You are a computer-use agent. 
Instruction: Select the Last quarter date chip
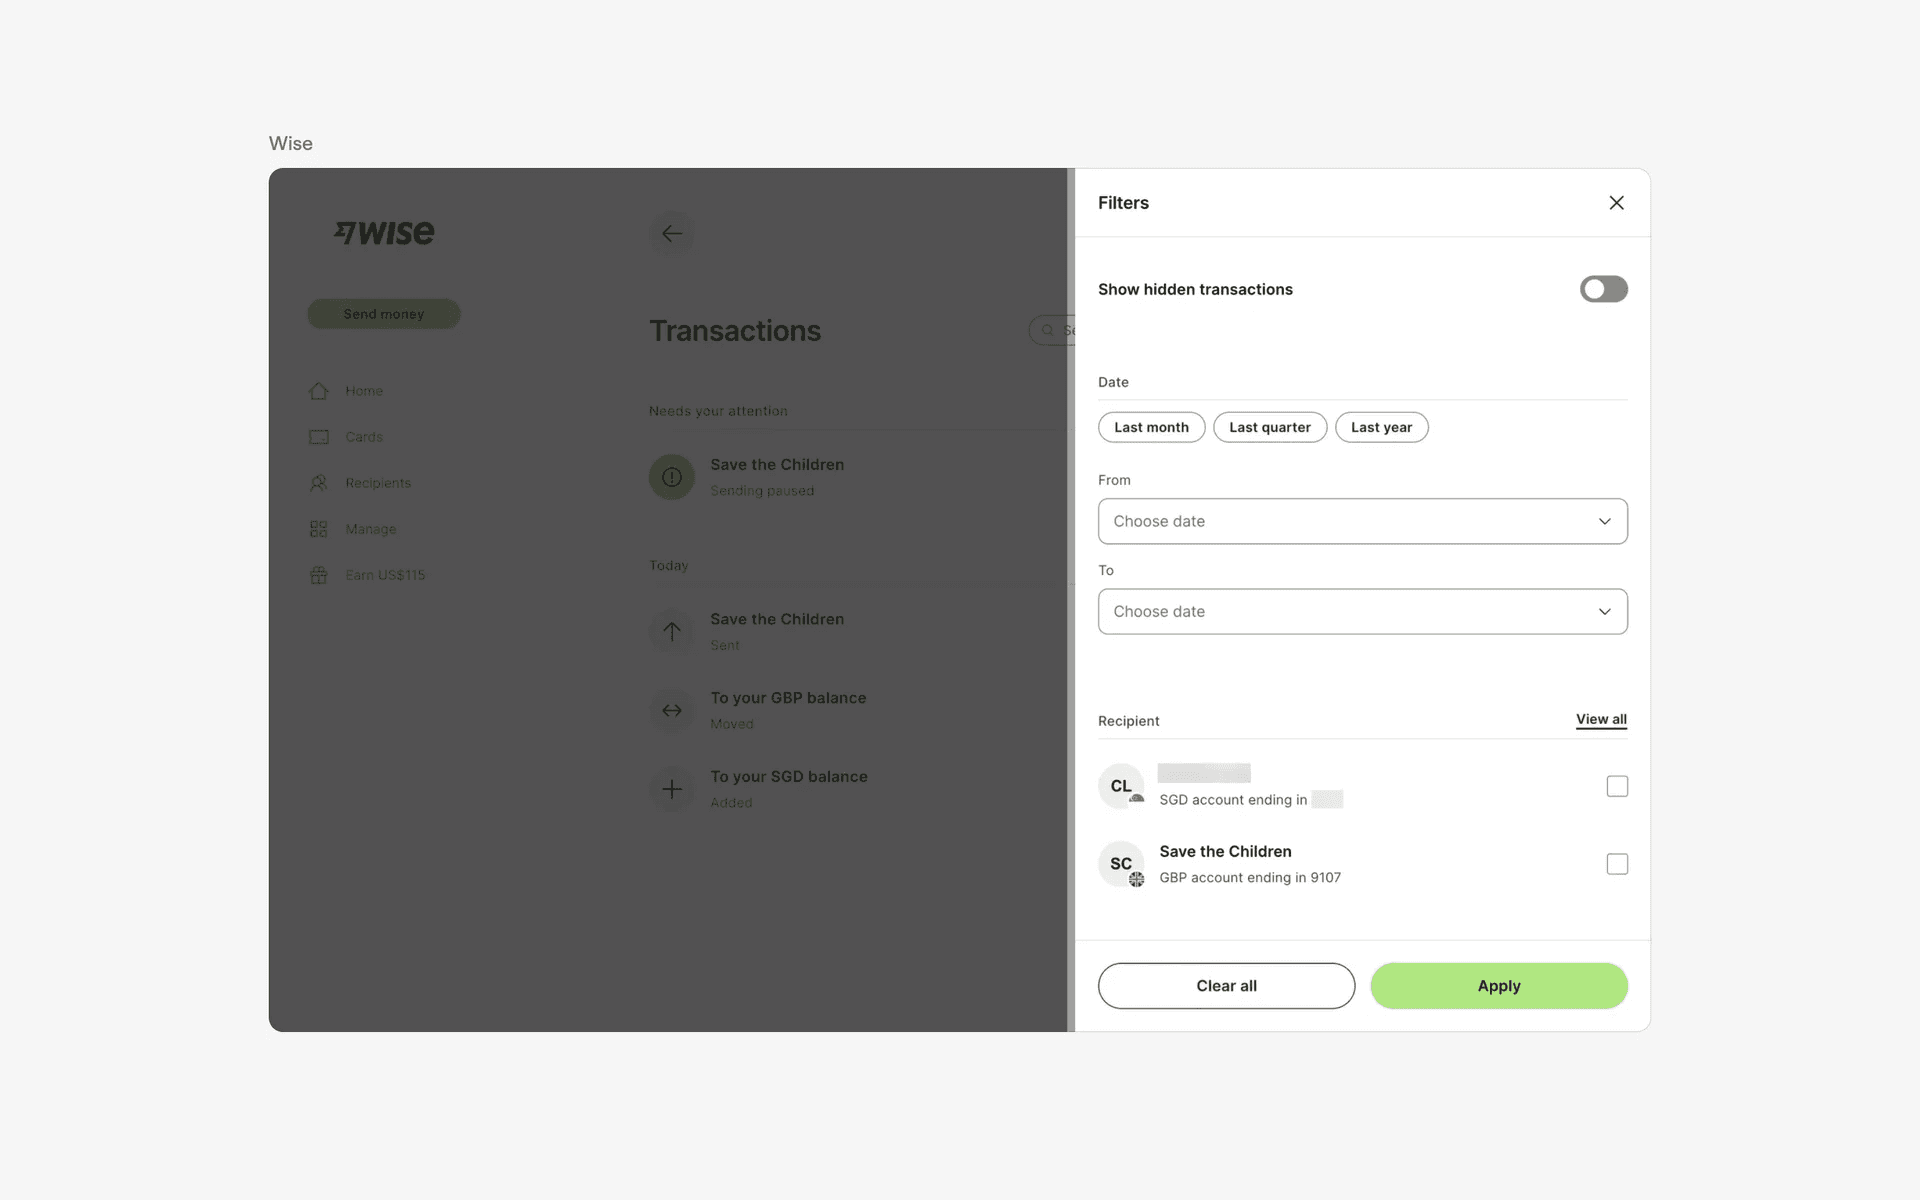(x=1269, y=427)
